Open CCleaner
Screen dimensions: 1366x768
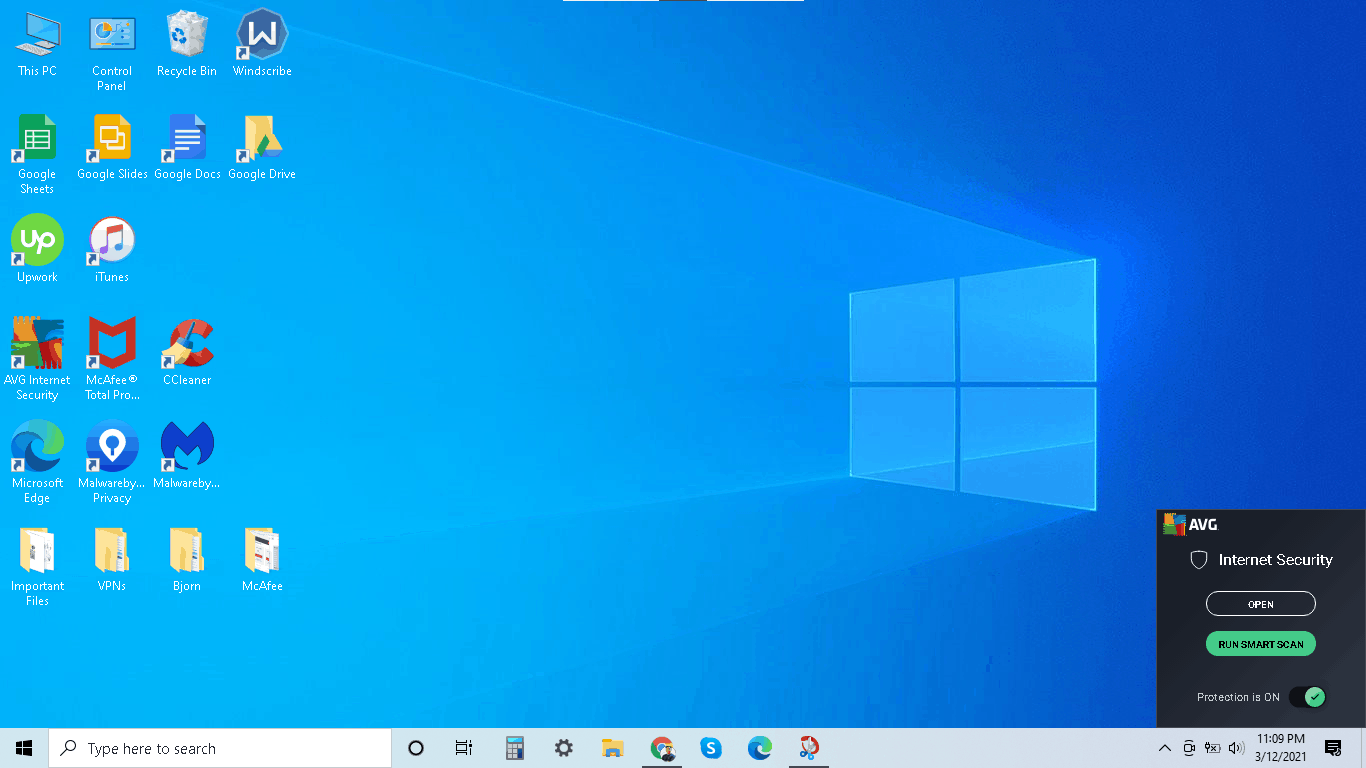[186, 345]
